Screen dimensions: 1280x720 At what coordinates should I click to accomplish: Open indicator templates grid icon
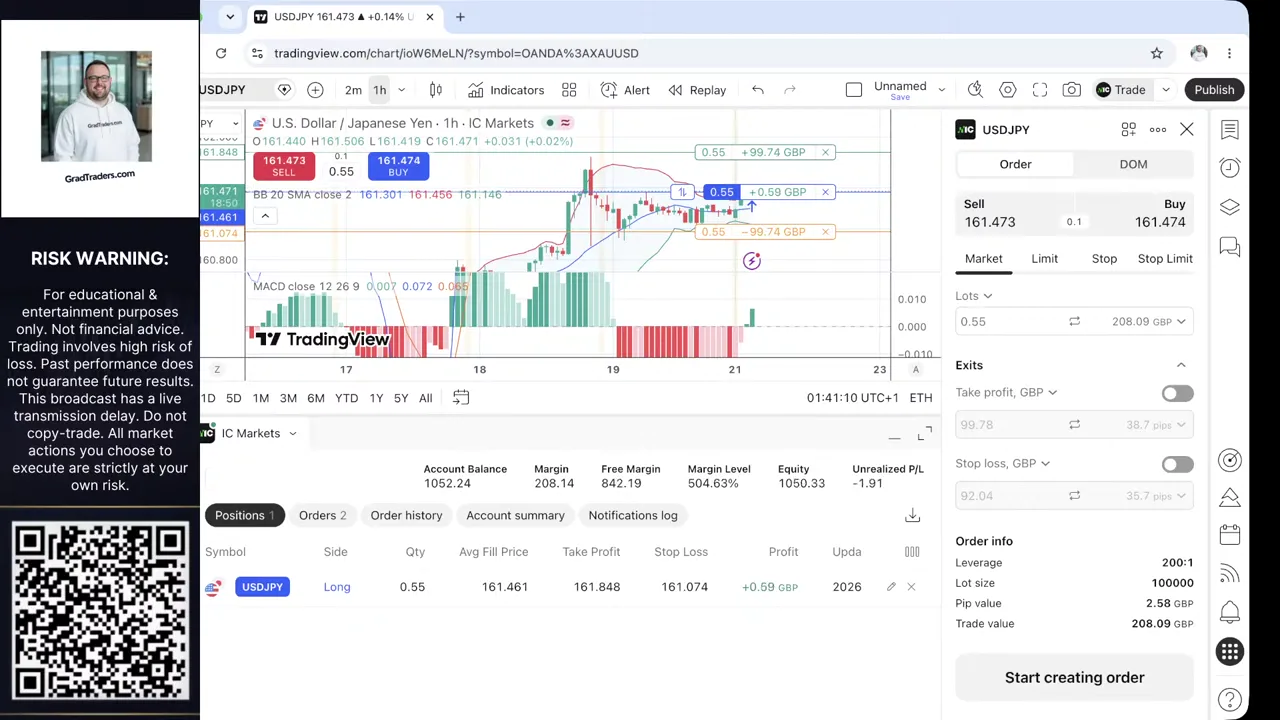click(569, 90)
